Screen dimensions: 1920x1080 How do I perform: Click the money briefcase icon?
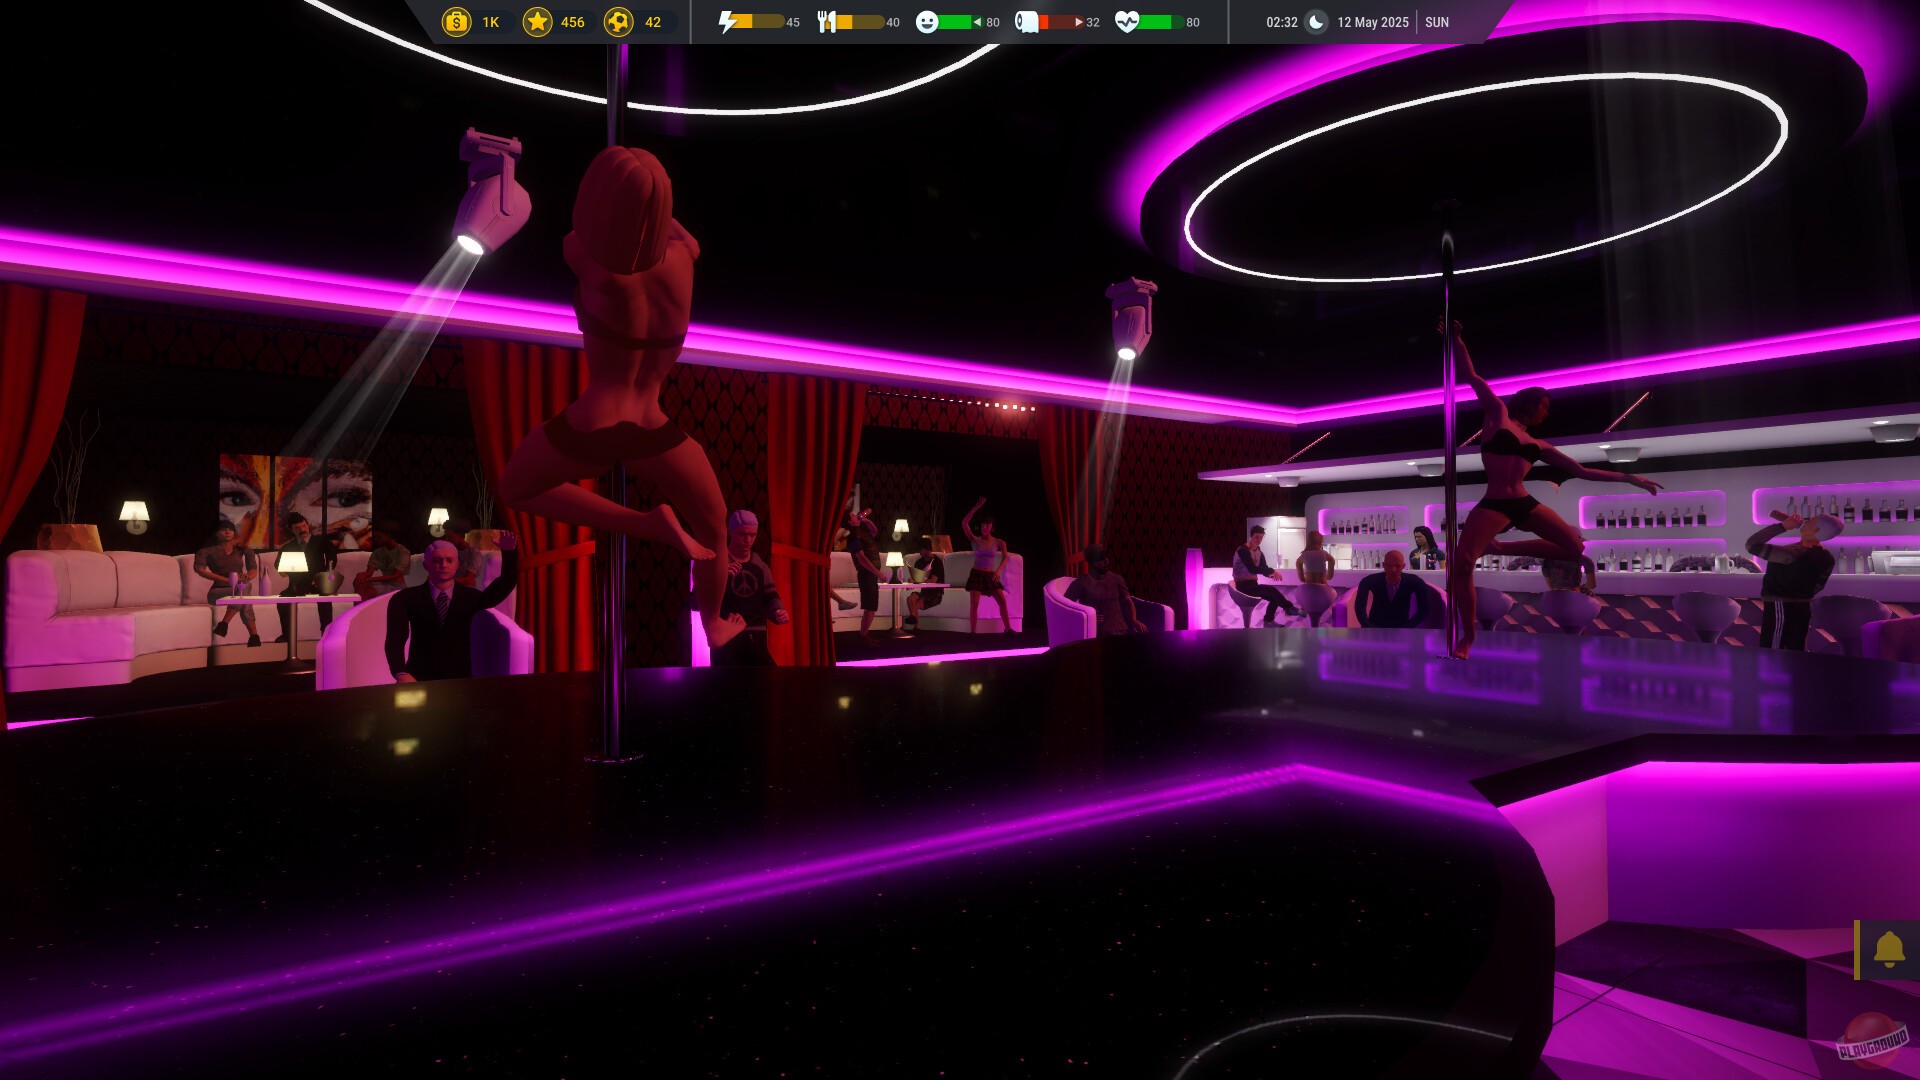[x=456, y=22]
